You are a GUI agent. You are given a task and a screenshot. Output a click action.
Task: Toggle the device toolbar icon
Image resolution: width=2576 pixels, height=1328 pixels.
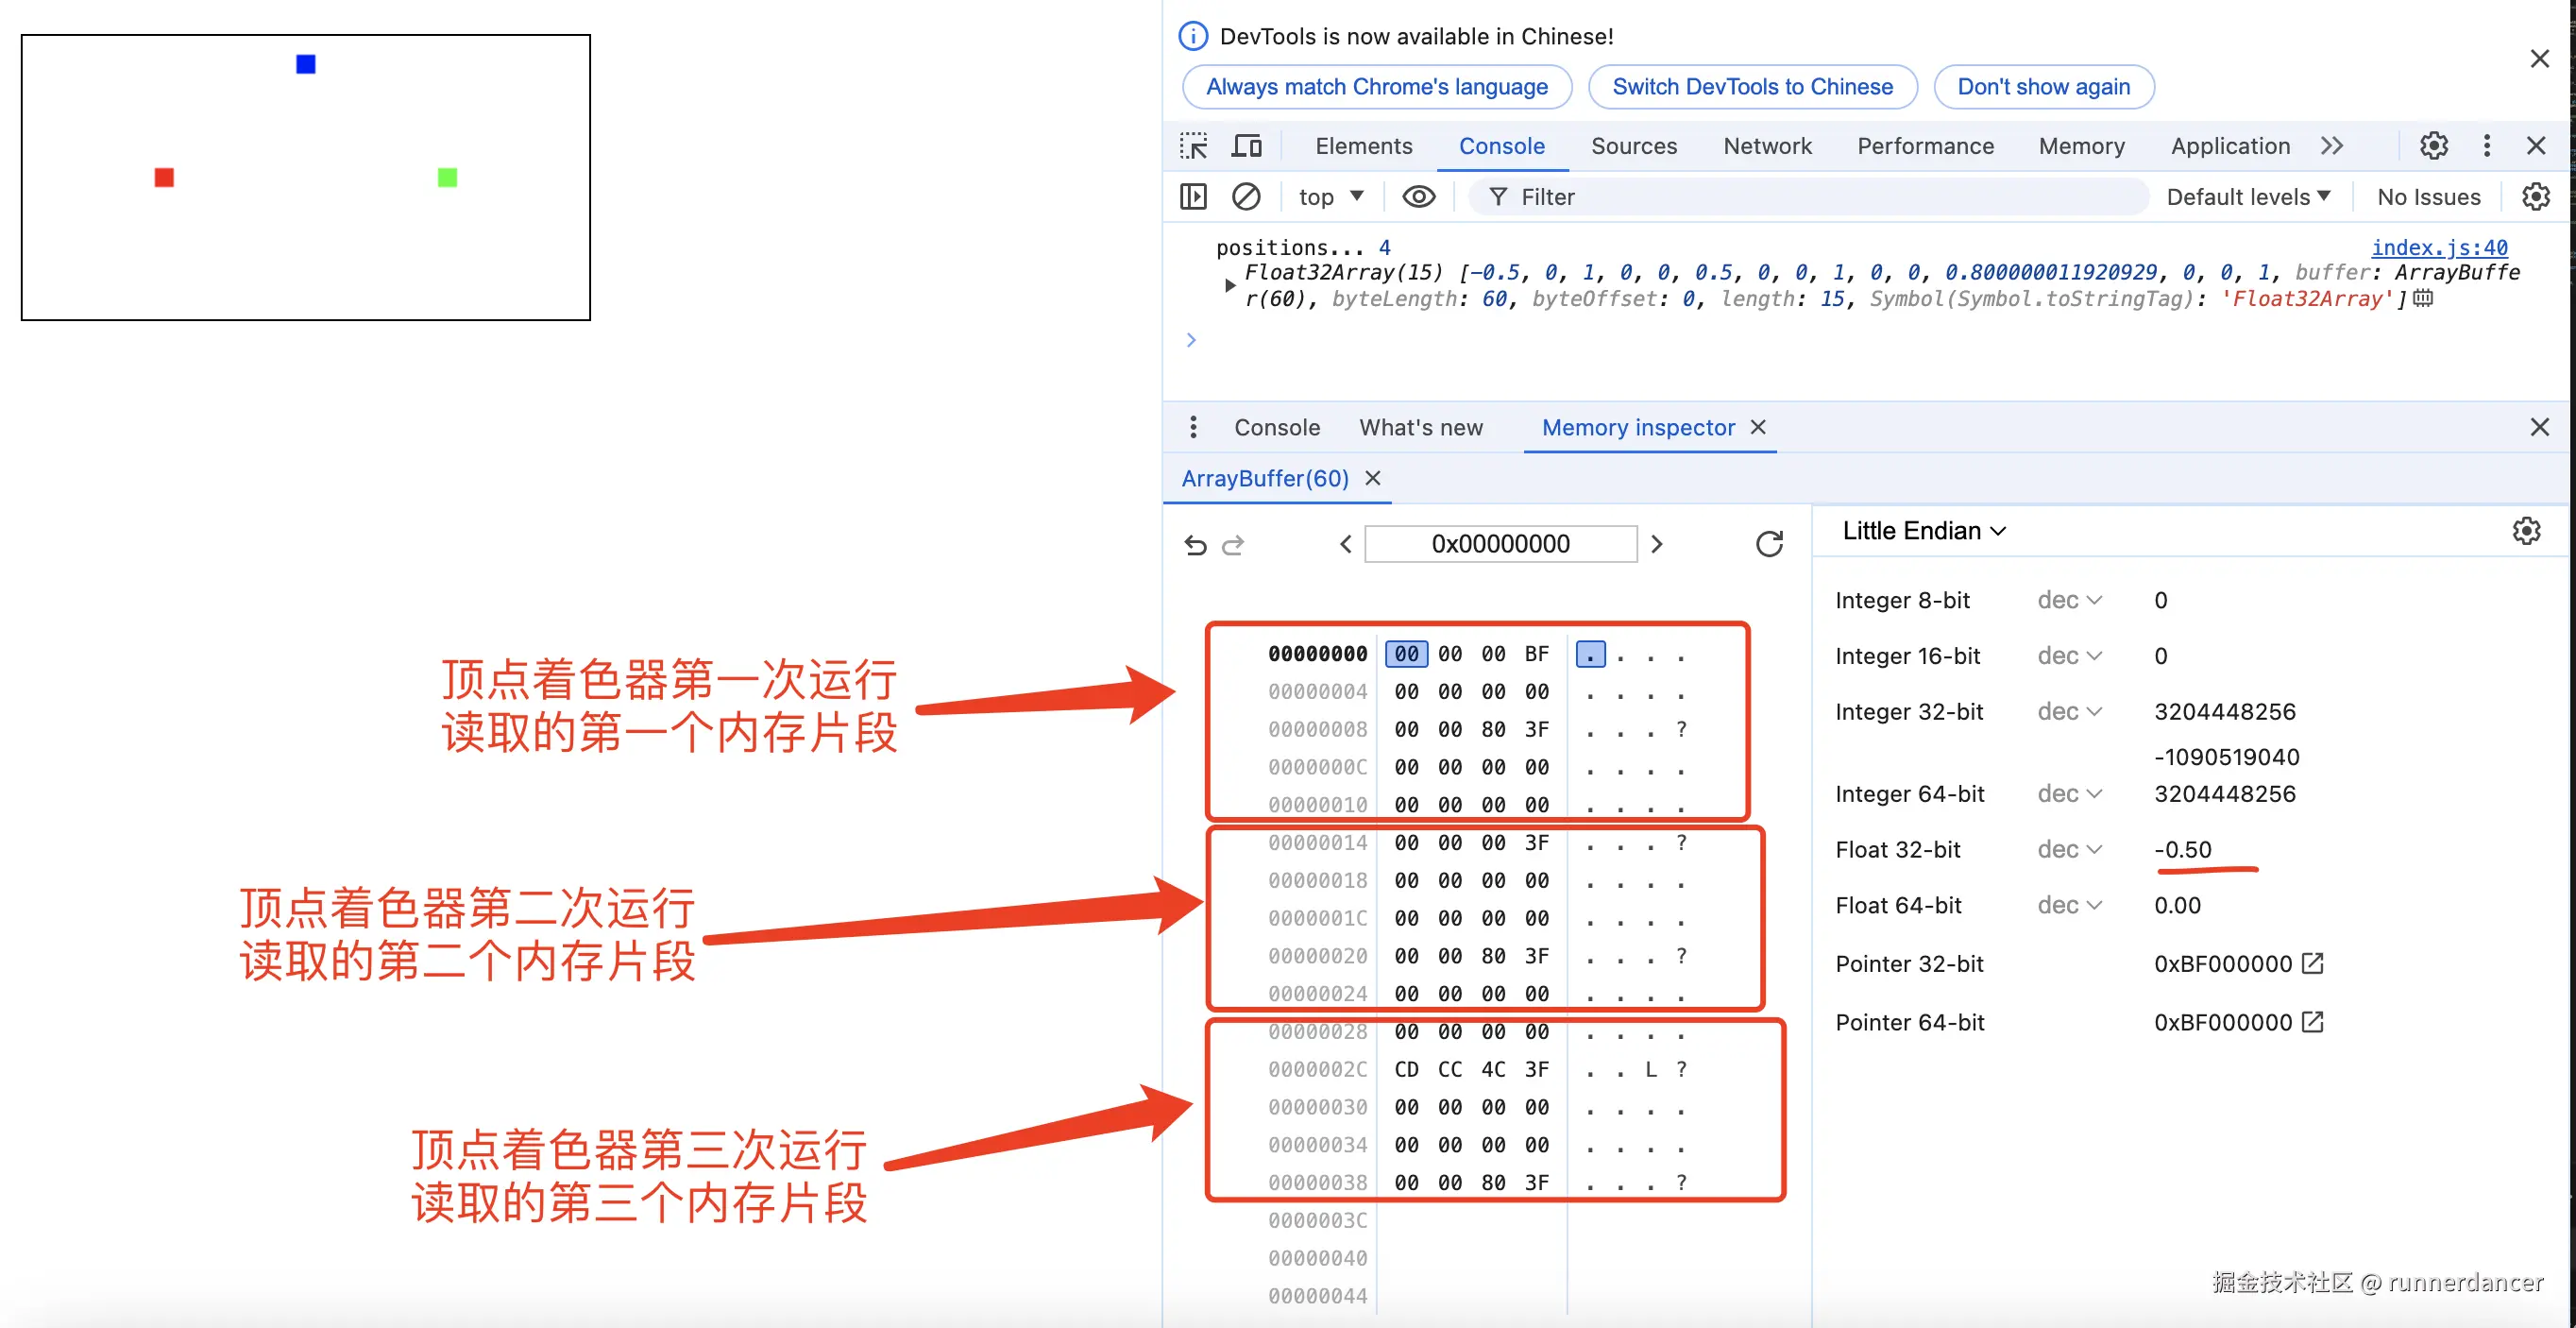(x=1246, y=146)
